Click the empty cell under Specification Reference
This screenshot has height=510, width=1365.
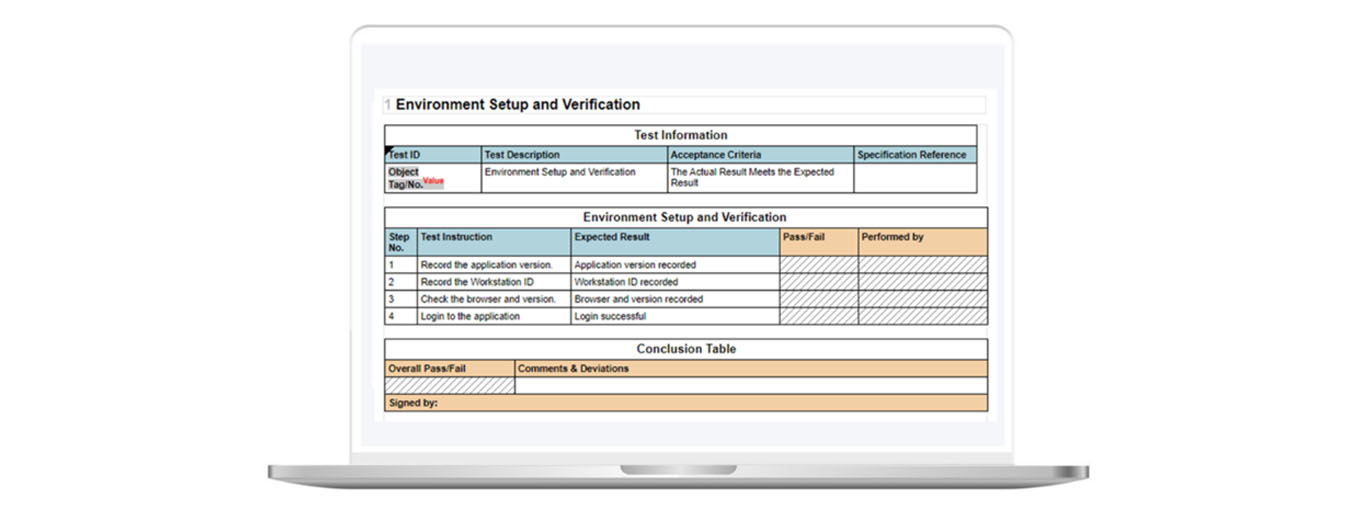[915, 178]
